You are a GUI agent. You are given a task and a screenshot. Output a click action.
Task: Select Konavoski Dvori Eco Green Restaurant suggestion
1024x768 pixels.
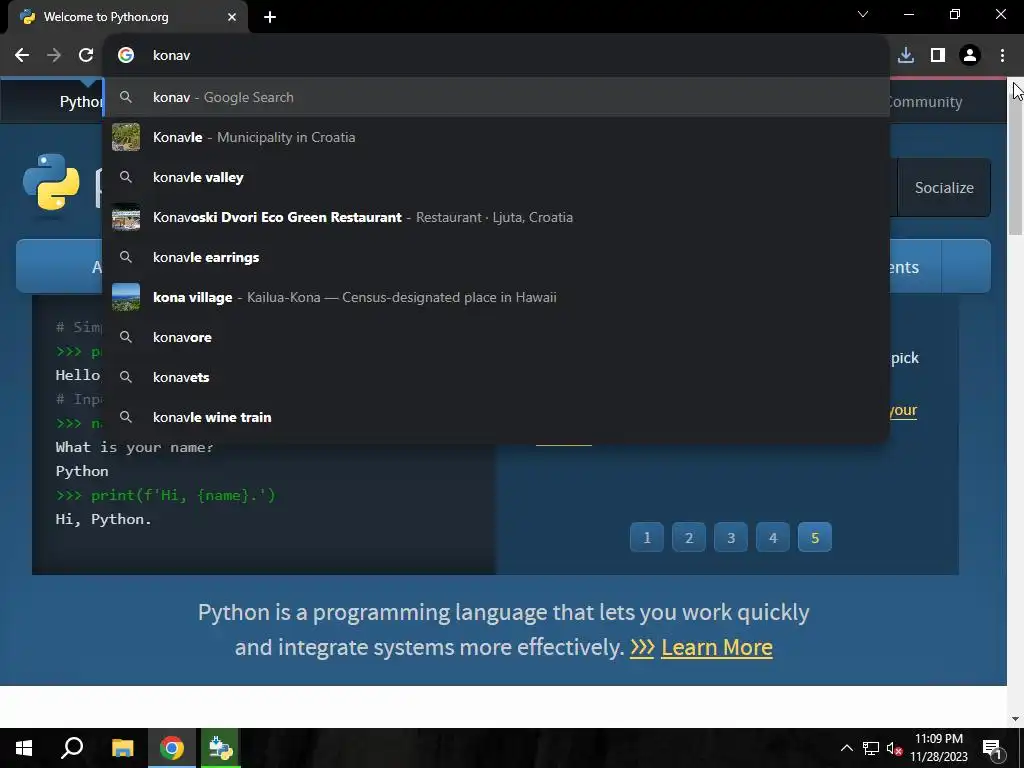tap(497, 217)
